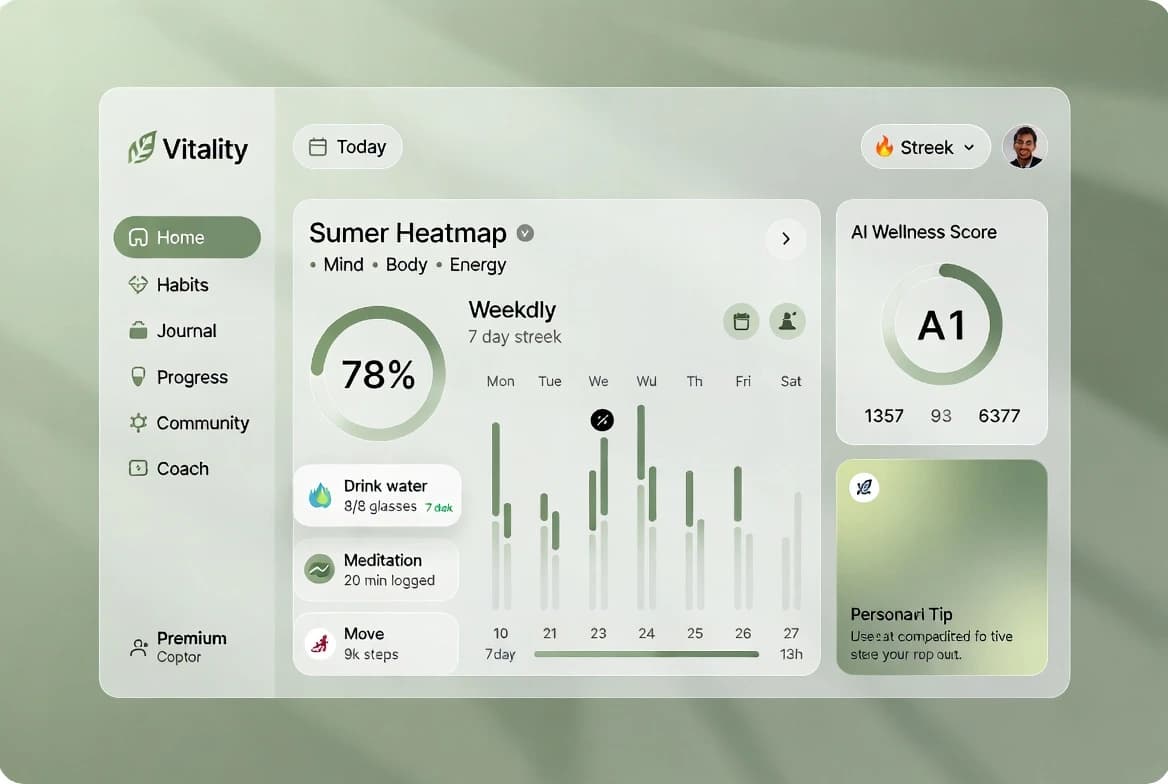Go to the Habits section
Image resolution: width=1168 pixels, height=784 pixels.
[182, 285]
